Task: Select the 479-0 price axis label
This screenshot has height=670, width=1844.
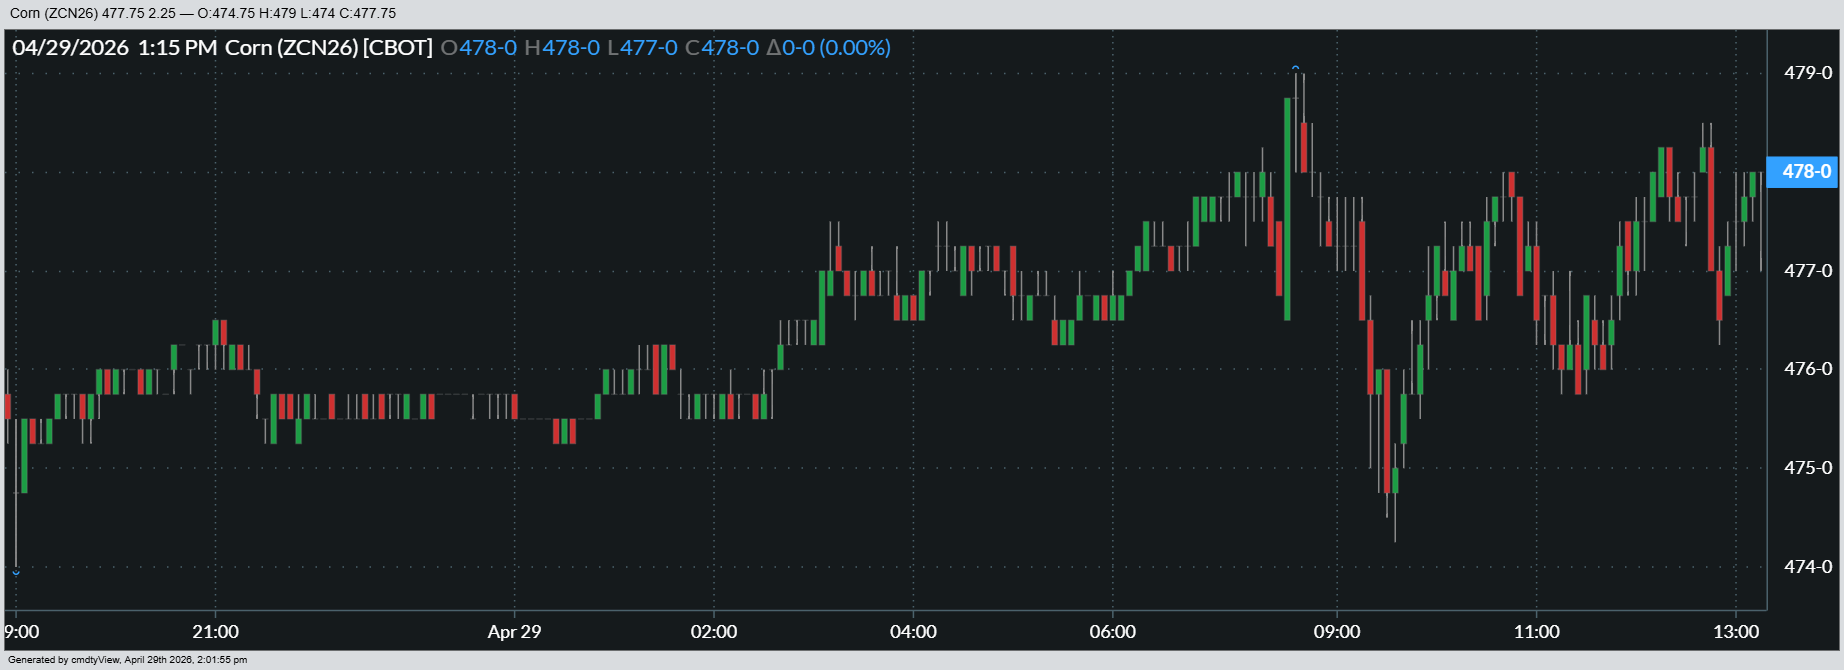Action: [x=1808, y=73]
